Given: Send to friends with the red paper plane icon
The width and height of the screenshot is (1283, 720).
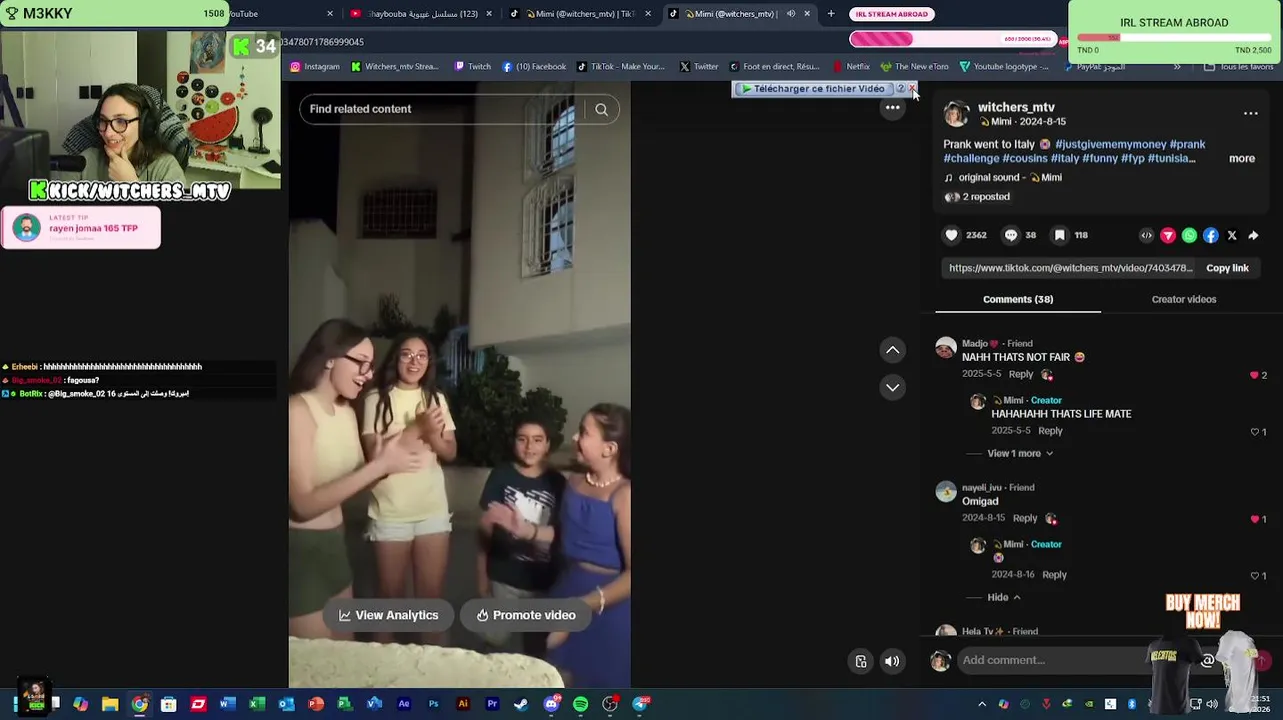Looking at the screenshot, I should [x=1168, y=236].
